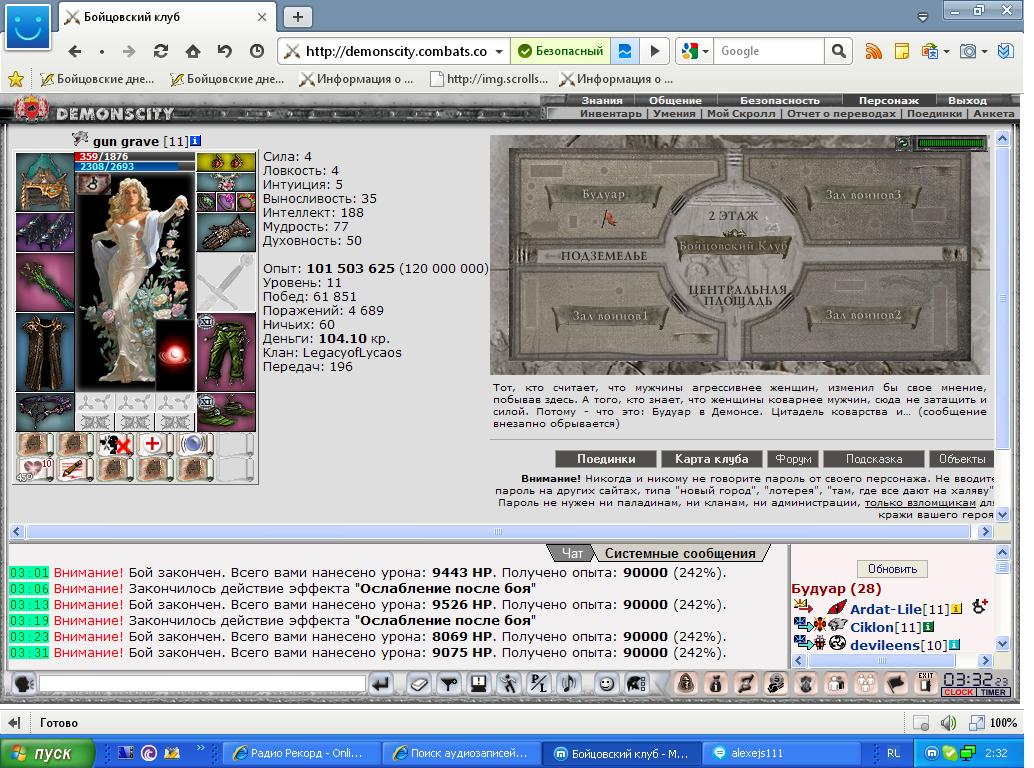Image resolution: width=1034 pixels, height=768 pixels.
Task: Click the equipped helmet item slot
Action: (45, 182)
